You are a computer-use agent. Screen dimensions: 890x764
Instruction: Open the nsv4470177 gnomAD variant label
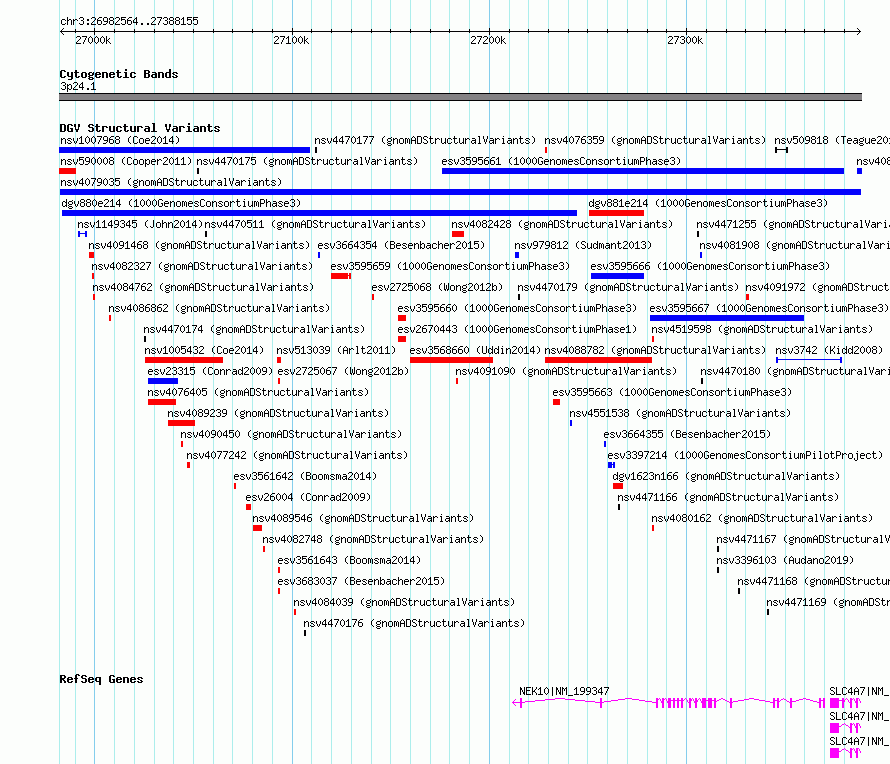click(425, 140)
